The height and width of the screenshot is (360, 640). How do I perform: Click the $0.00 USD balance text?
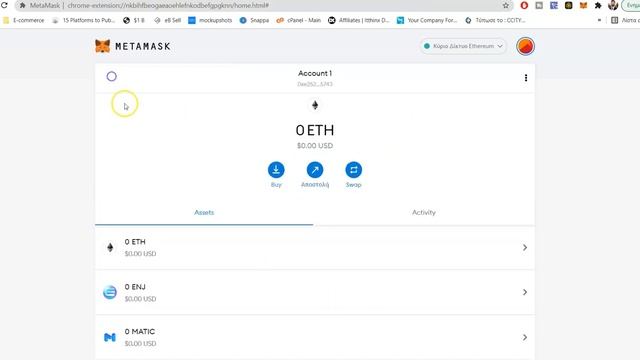tap(315, 146)
